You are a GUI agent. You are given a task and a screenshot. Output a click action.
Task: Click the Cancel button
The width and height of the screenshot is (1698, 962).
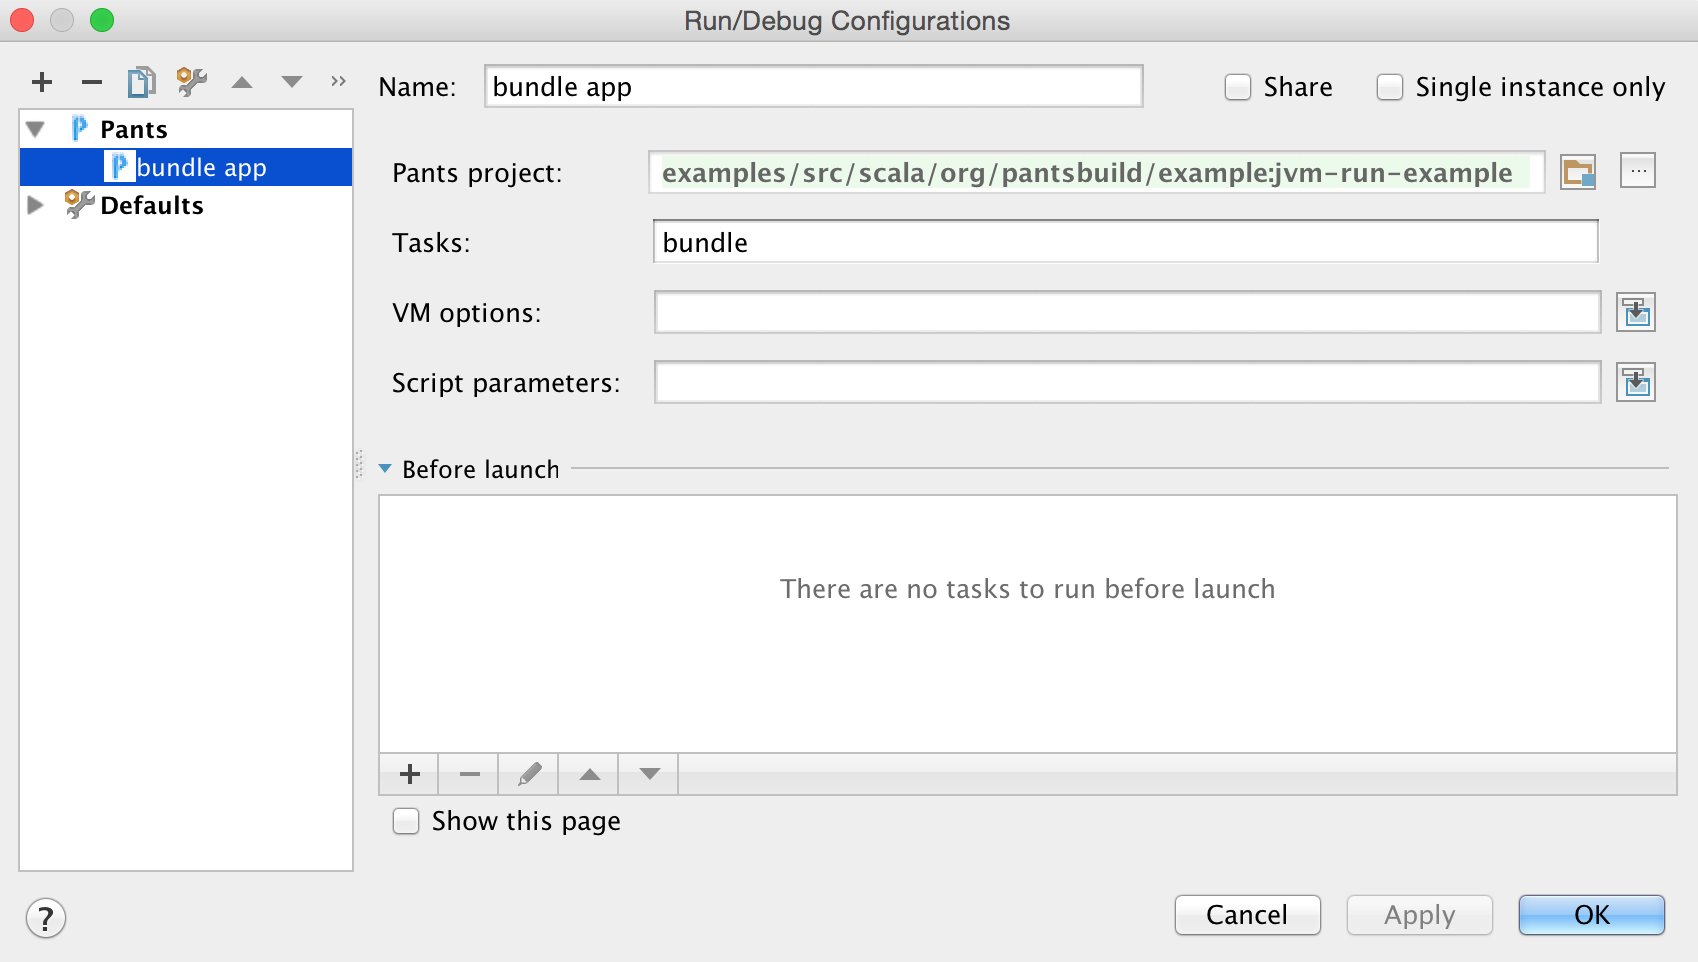pos(1248,915)
